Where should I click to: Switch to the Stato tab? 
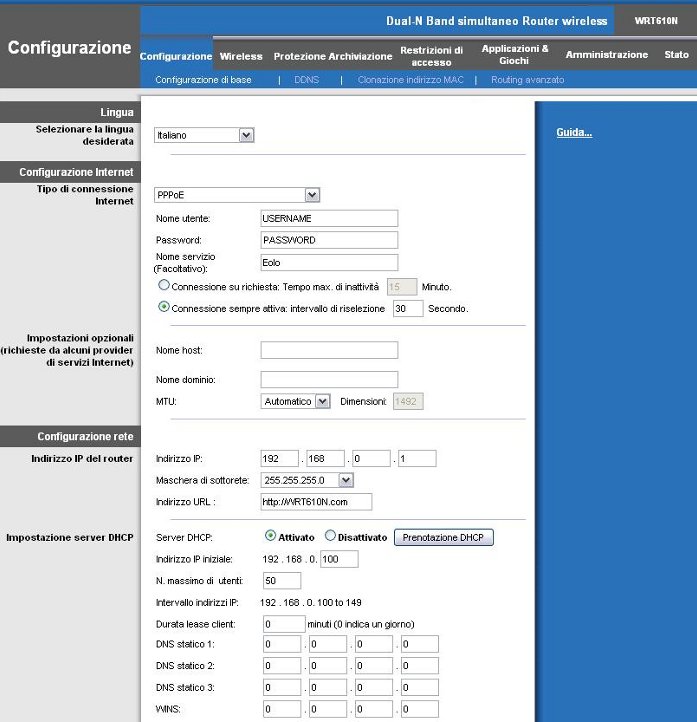[x=676, y=54]
